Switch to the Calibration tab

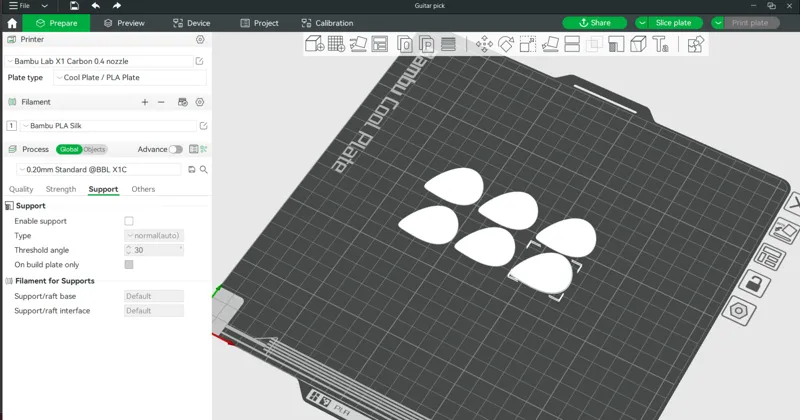(327, 23)
